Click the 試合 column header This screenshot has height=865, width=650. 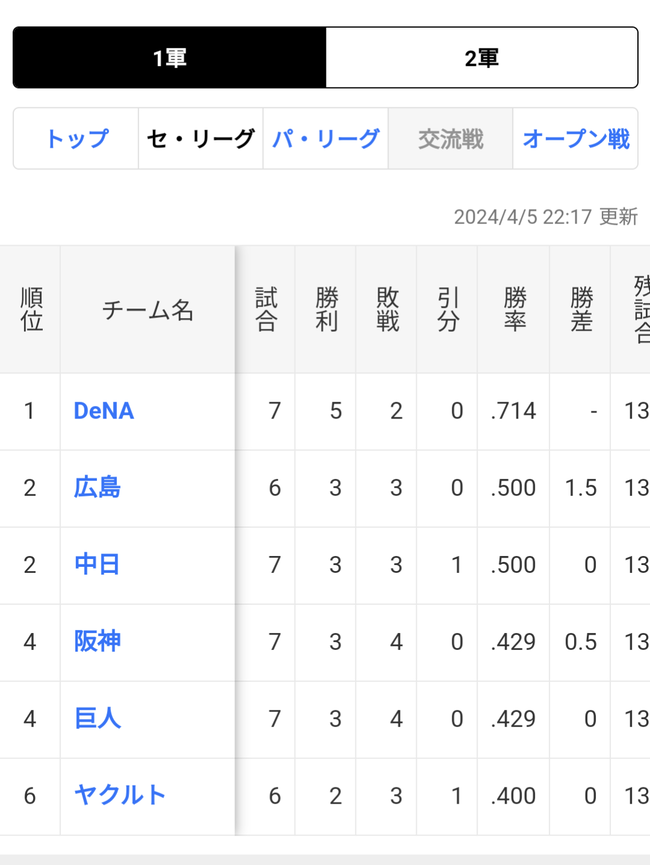pyautogui.click(x=266, y=310)
